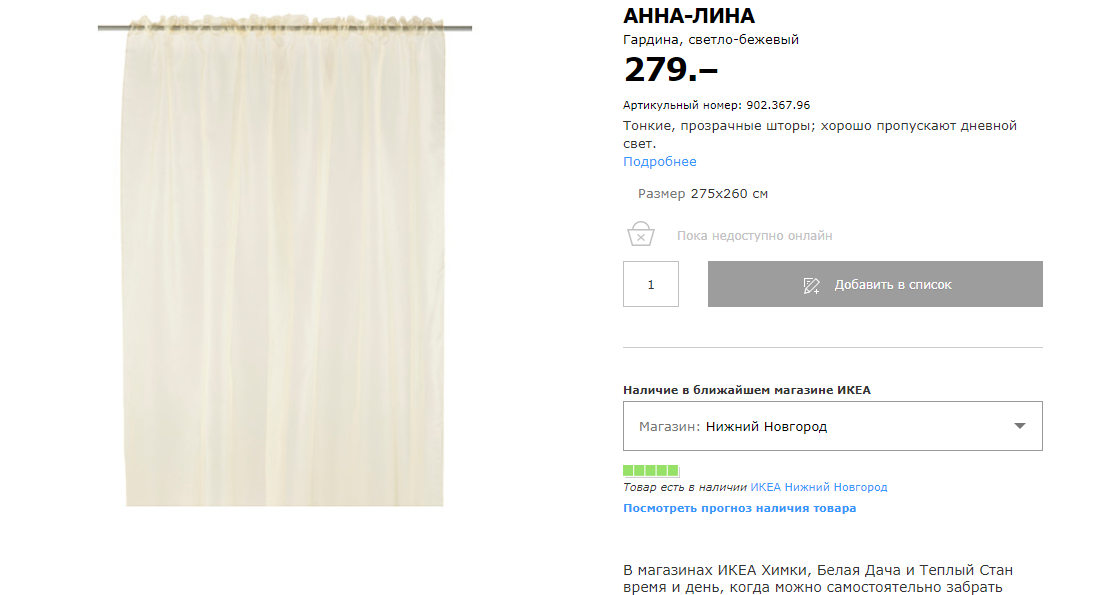The image size is (1112, 595).
Task: Click the green stock availability indicator bar
Action: [x=651, y=470]
